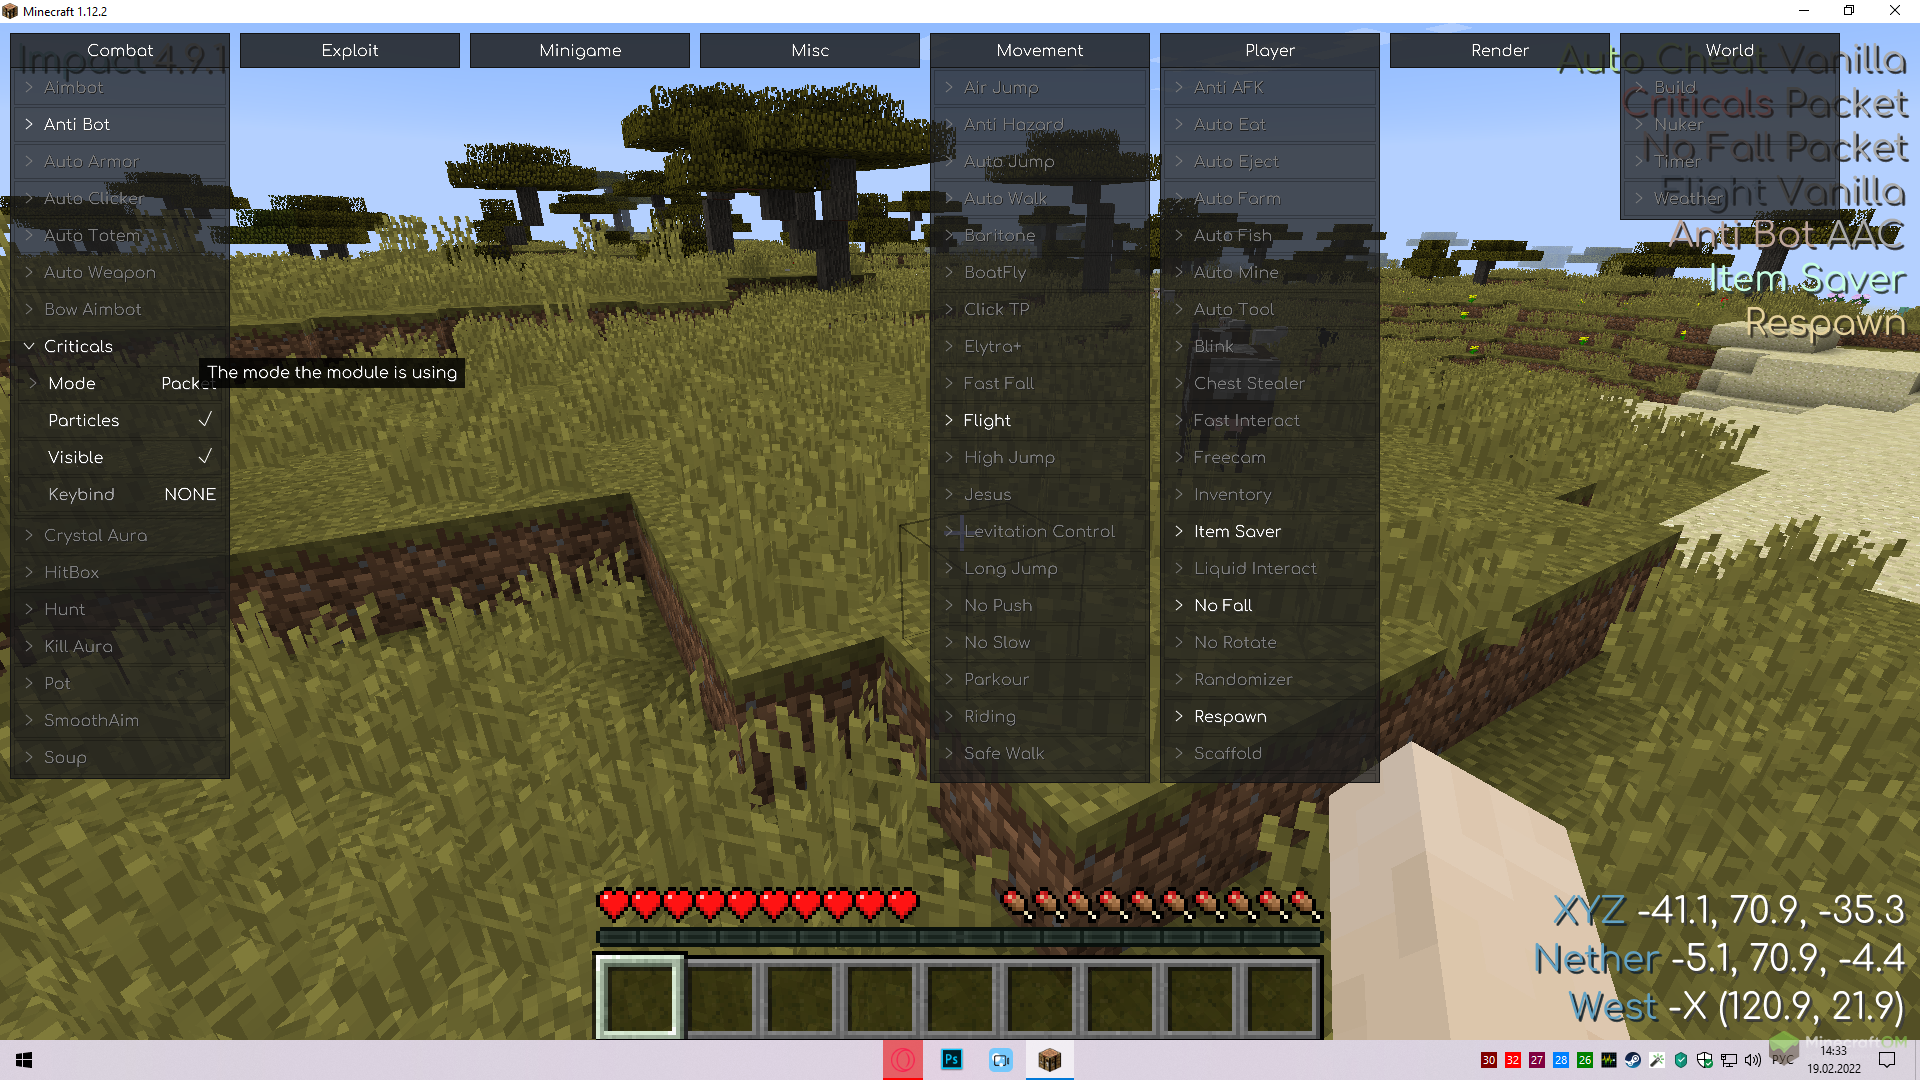Enable the No Fall player module

point(1222,604)
